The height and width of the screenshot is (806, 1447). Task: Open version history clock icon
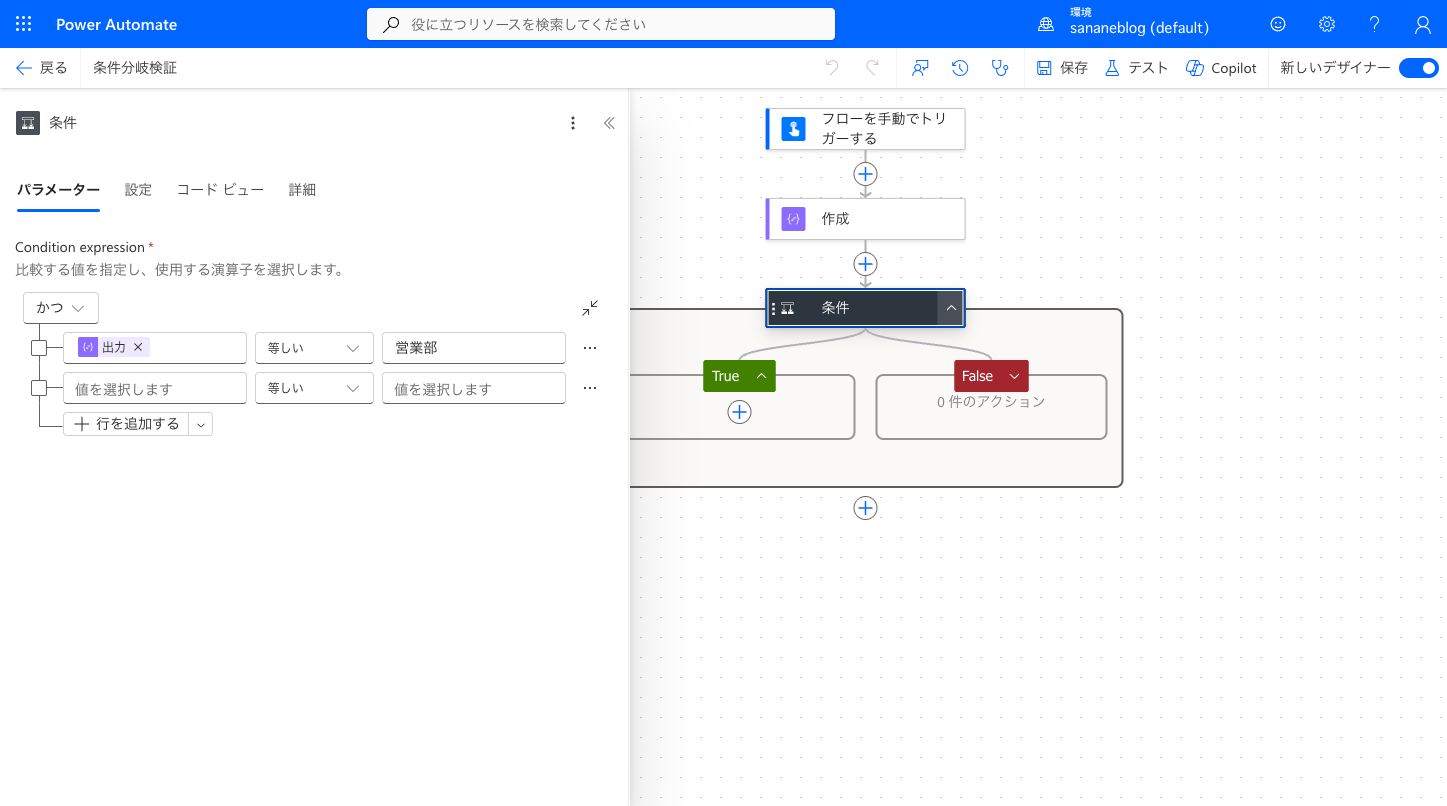click(960, 68)
